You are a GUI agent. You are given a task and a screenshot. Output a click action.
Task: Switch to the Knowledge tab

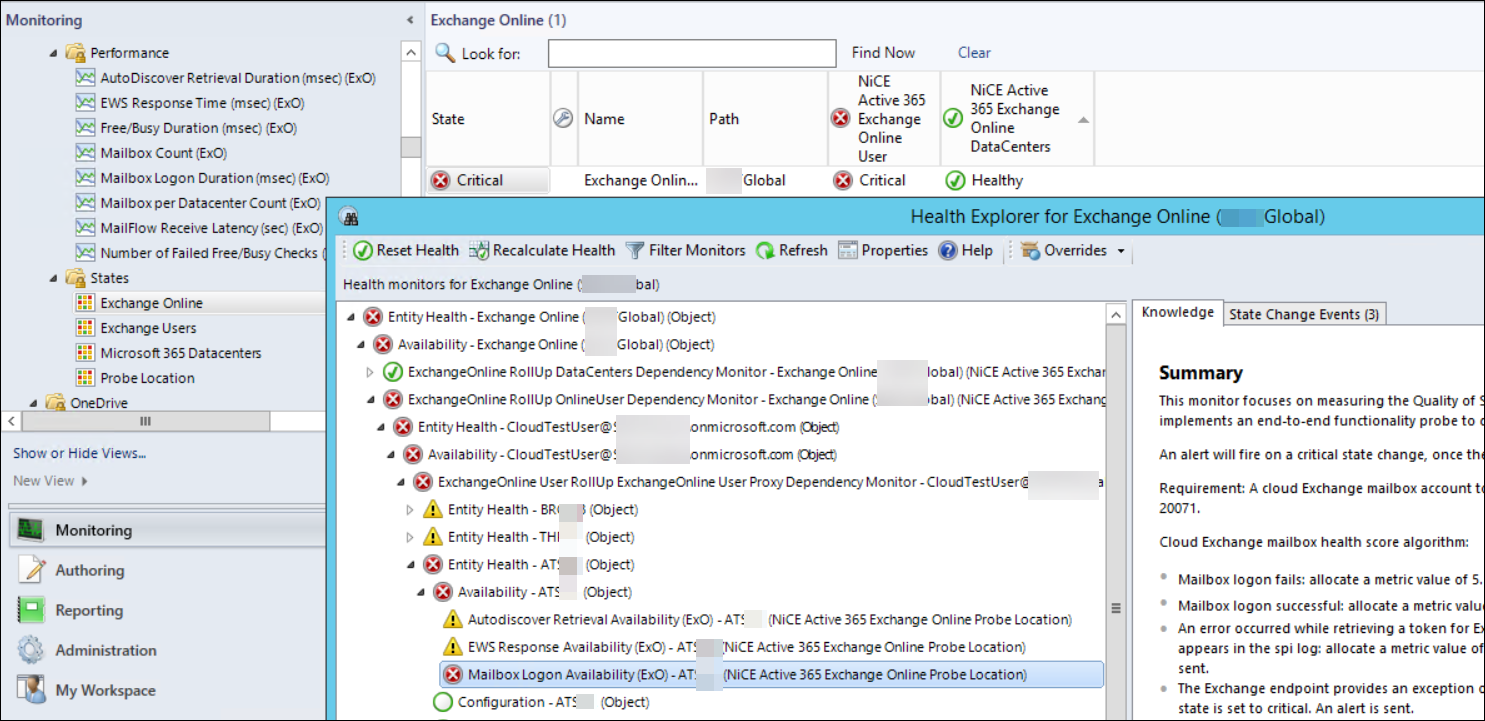click(1177, 311)
